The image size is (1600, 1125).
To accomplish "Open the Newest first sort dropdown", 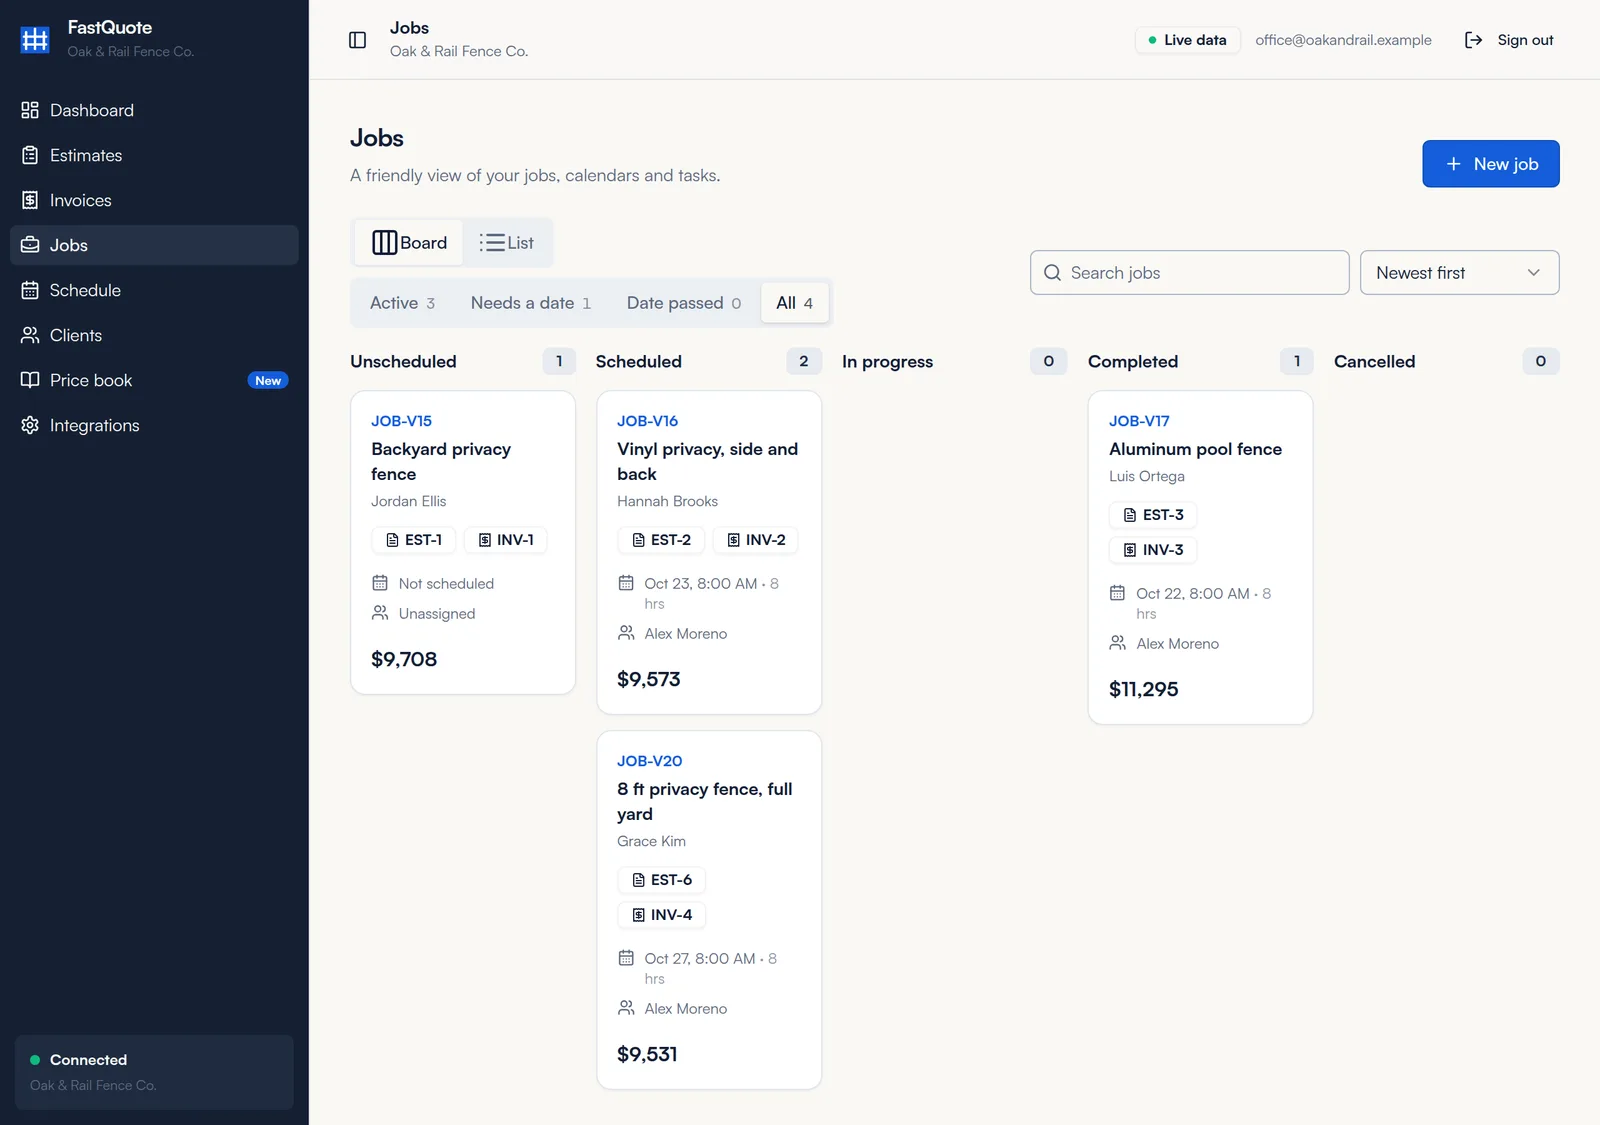I will point(1459,273).
